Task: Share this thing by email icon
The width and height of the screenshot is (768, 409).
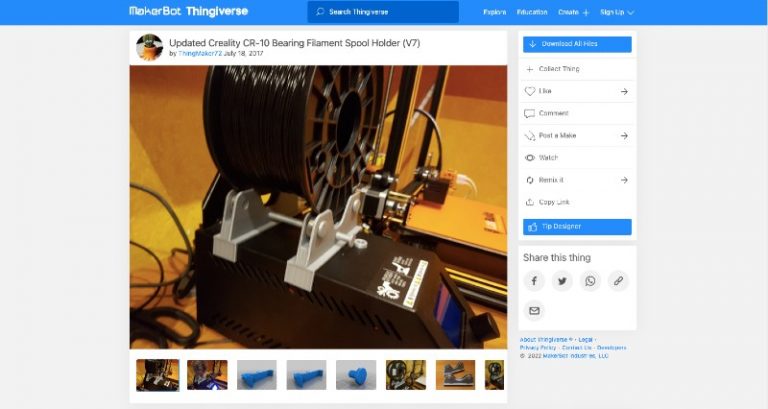Action: [534, 311]
